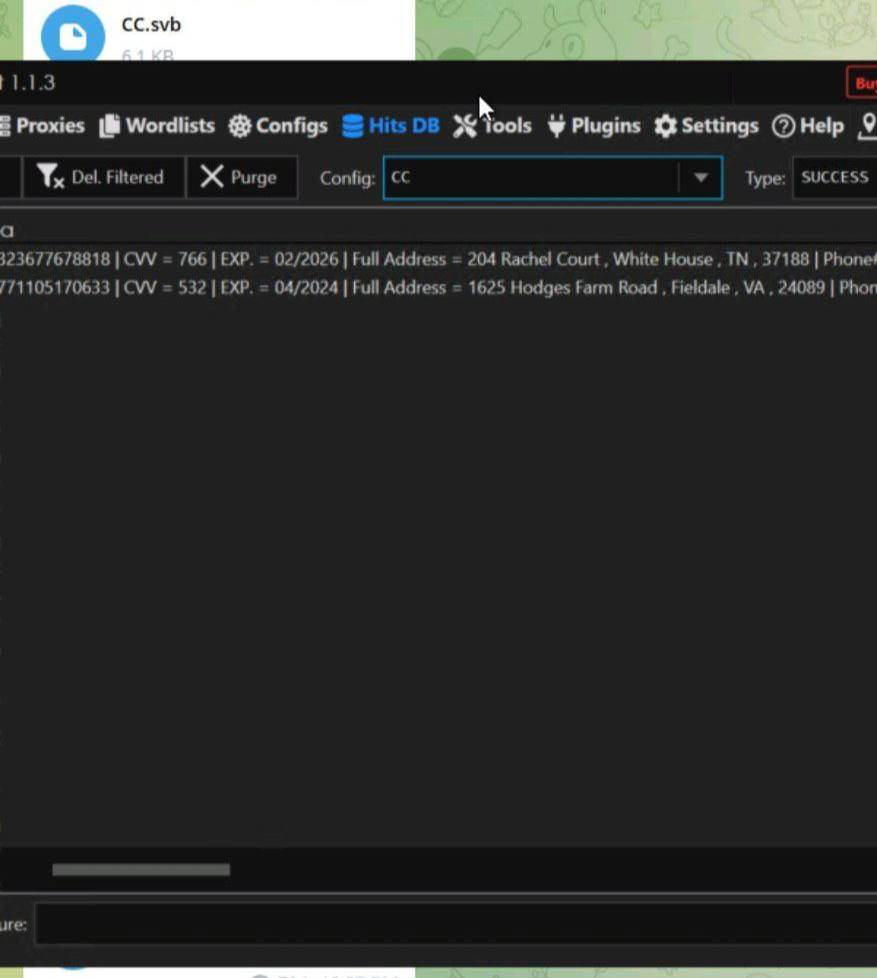
Task: Click the CC.svb file name in chat
Action: click(151, 25)
